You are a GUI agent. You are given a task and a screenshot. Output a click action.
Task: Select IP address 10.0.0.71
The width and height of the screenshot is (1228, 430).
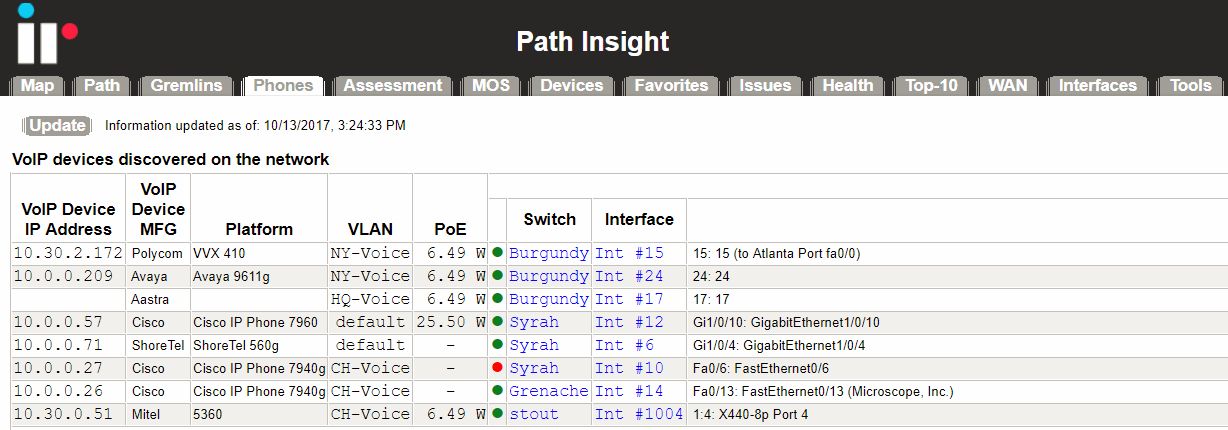point(58,345)
